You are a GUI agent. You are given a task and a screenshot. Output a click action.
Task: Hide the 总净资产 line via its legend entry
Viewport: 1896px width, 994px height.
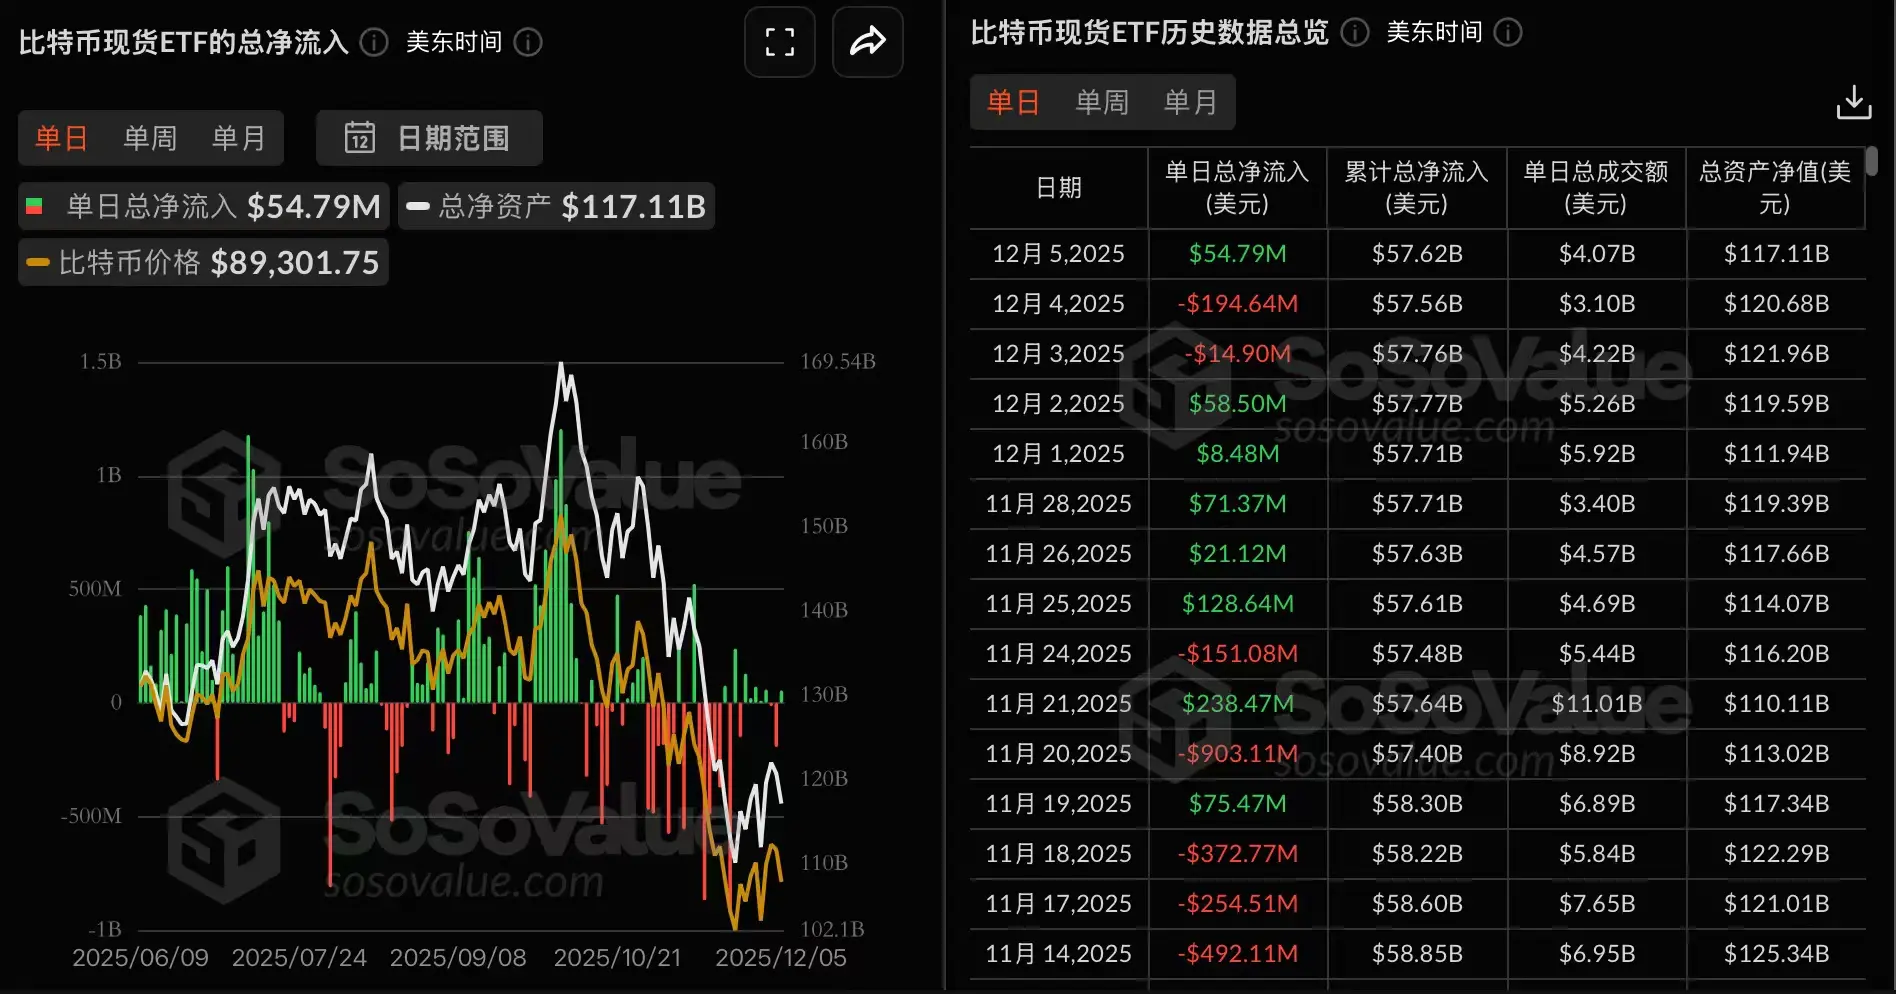click(x=556, y=206)
